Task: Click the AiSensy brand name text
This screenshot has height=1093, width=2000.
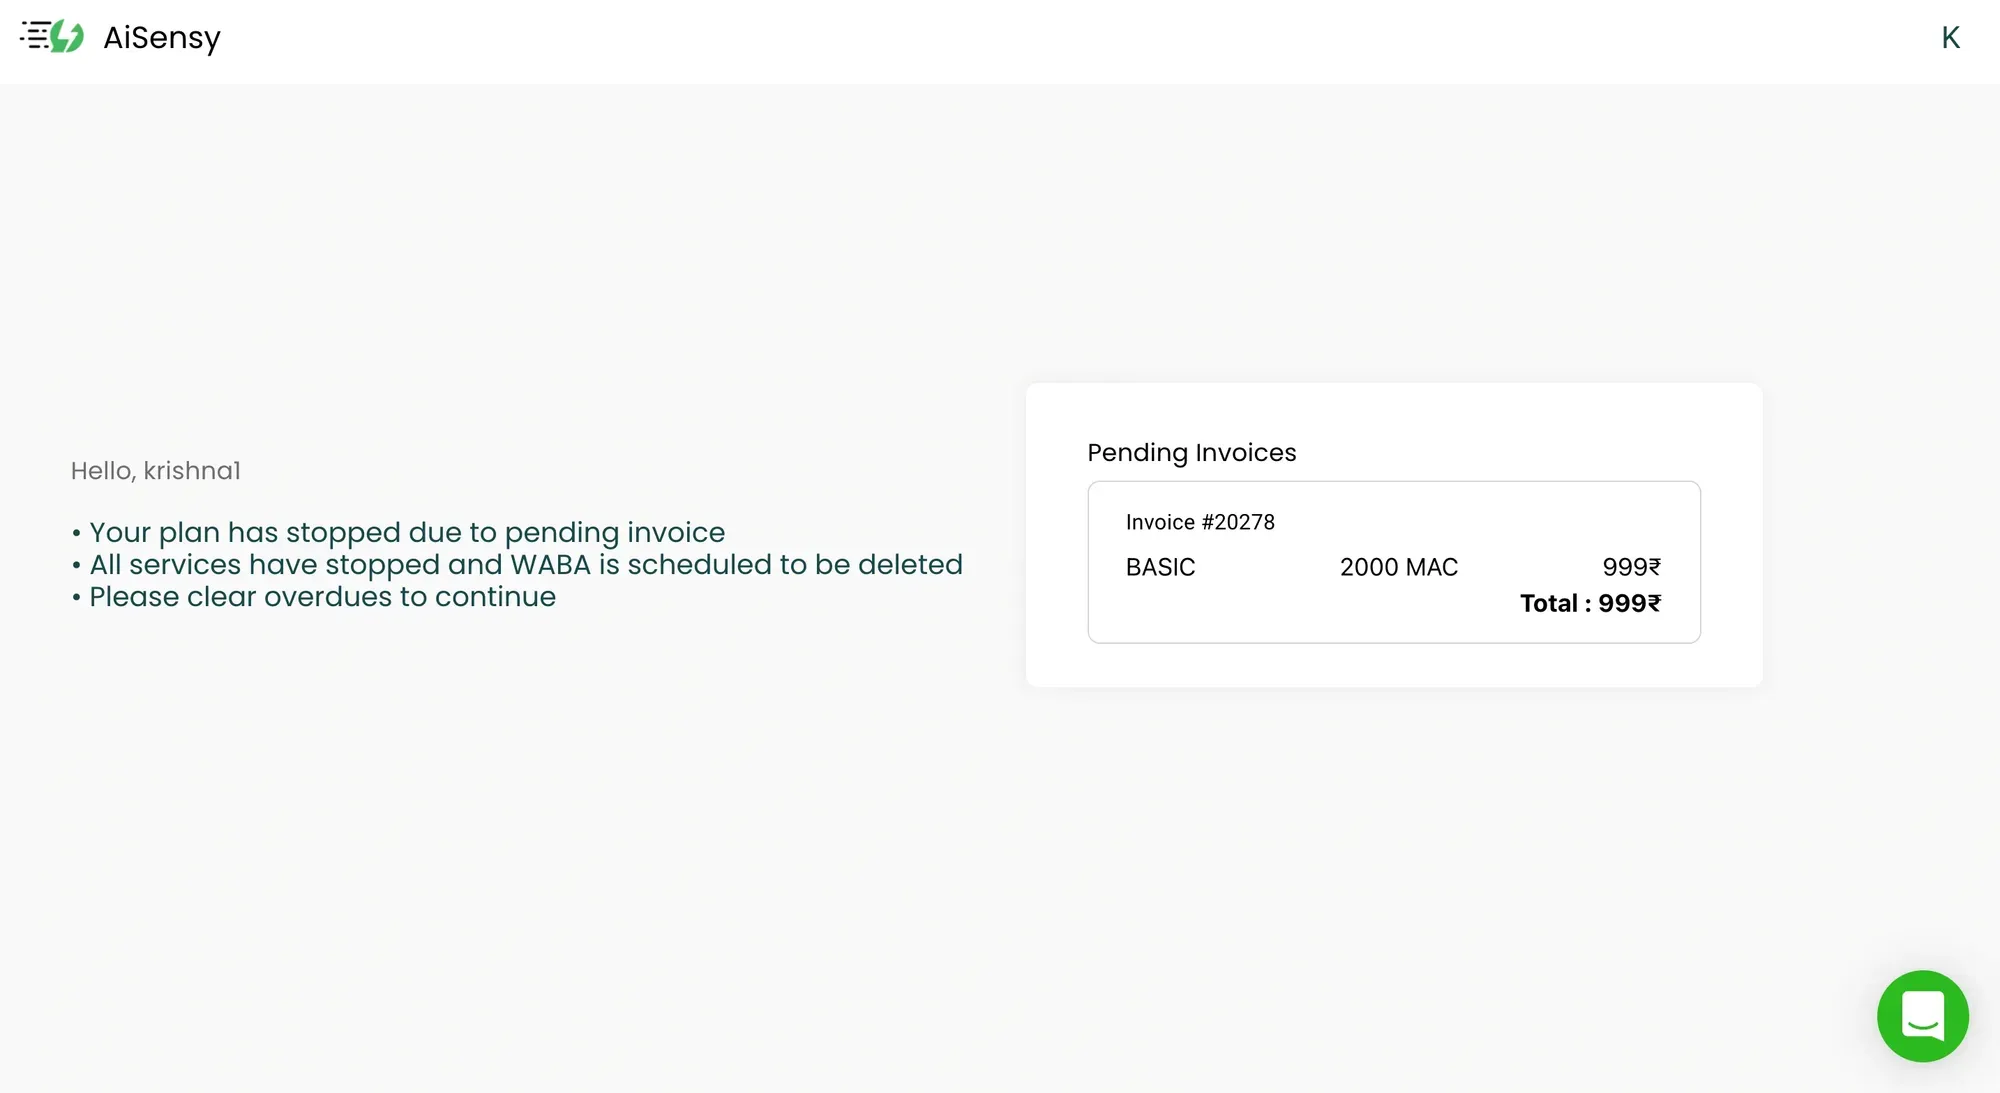Action: point(162,38)
